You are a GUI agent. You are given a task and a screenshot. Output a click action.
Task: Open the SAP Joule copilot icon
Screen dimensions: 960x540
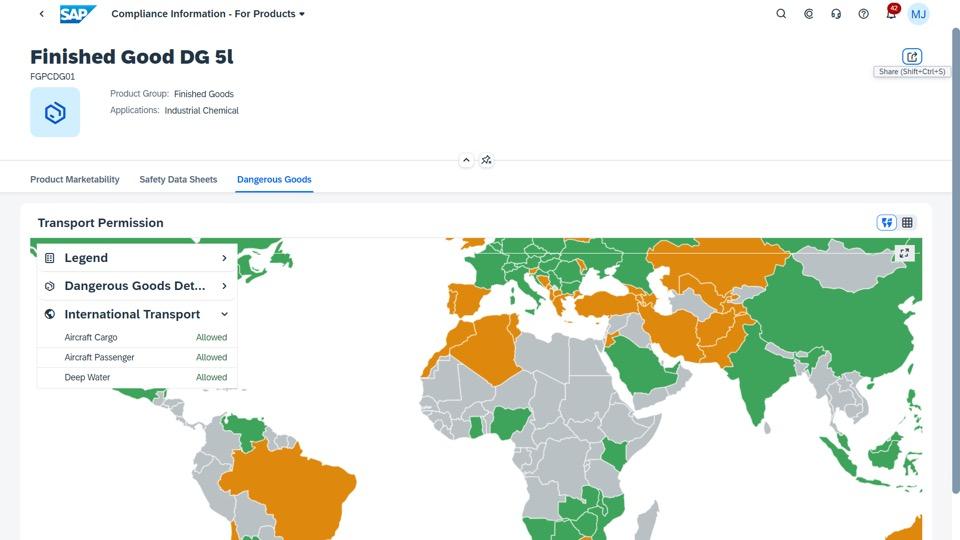(x=809, y=14)
